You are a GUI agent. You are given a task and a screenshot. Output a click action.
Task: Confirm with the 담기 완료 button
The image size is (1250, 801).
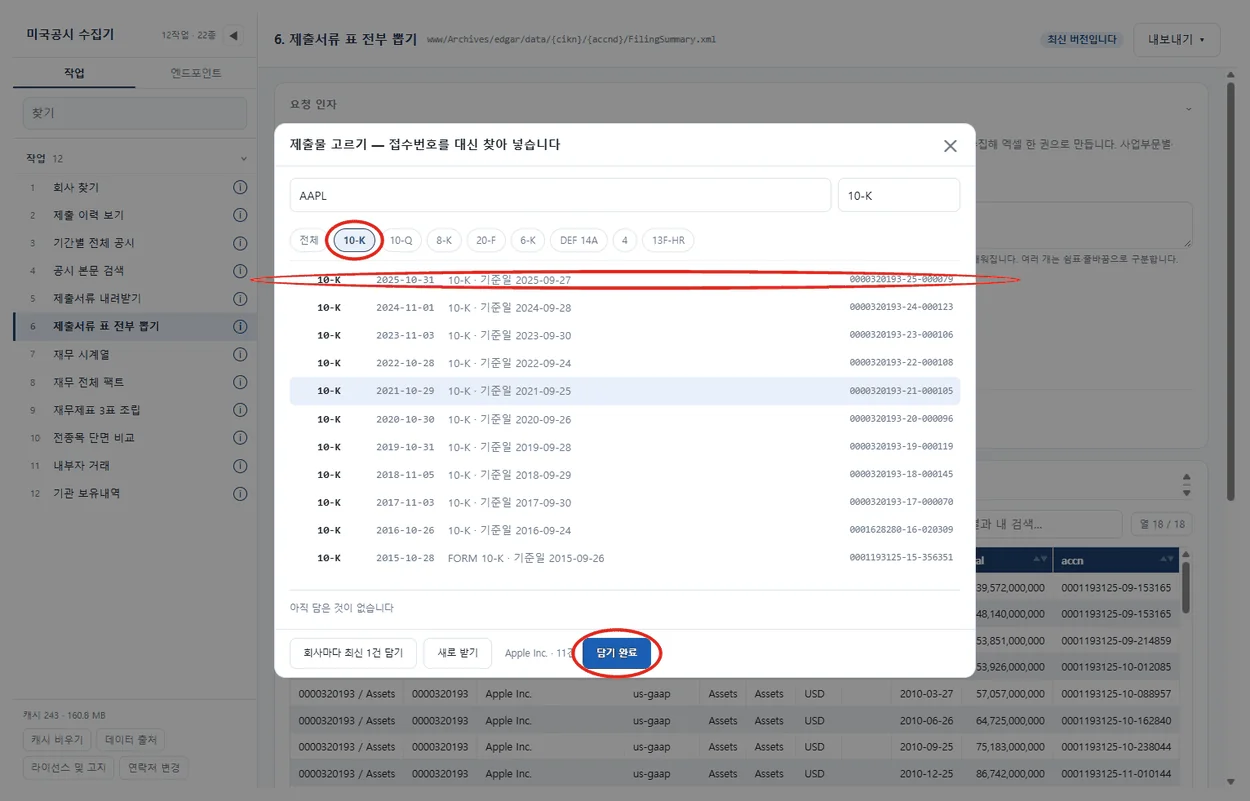617,653
